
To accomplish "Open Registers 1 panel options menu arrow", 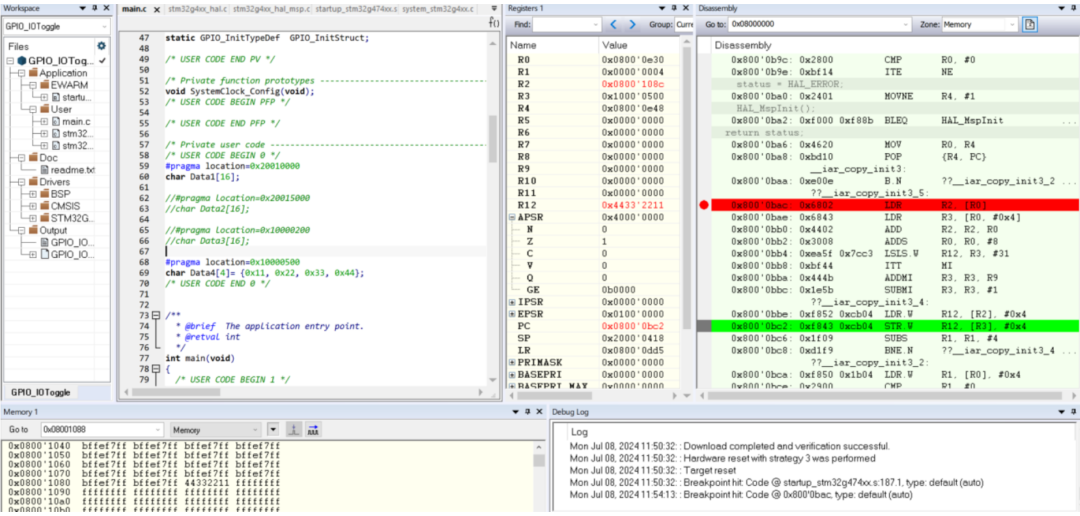I will pyautogui.click(x=662, y=8).
